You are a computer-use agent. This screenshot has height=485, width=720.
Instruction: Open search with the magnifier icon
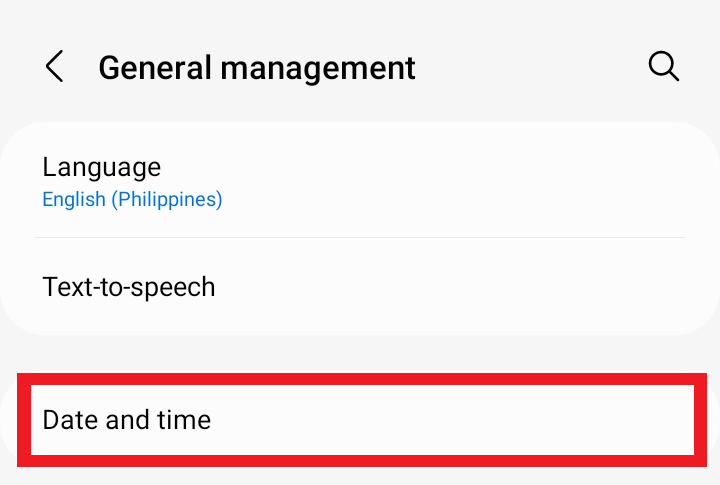pos(664,66)
